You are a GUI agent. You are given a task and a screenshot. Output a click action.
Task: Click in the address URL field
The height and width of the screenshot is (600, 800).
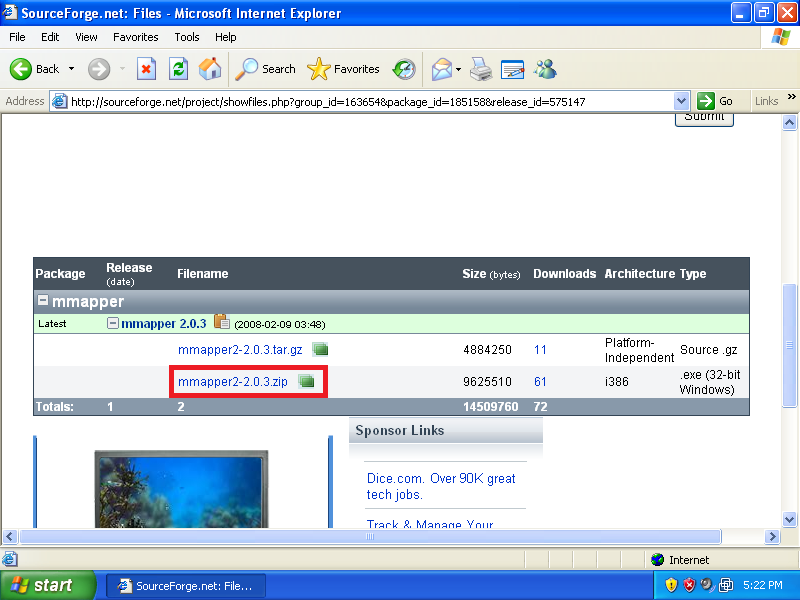pos(371,102)
